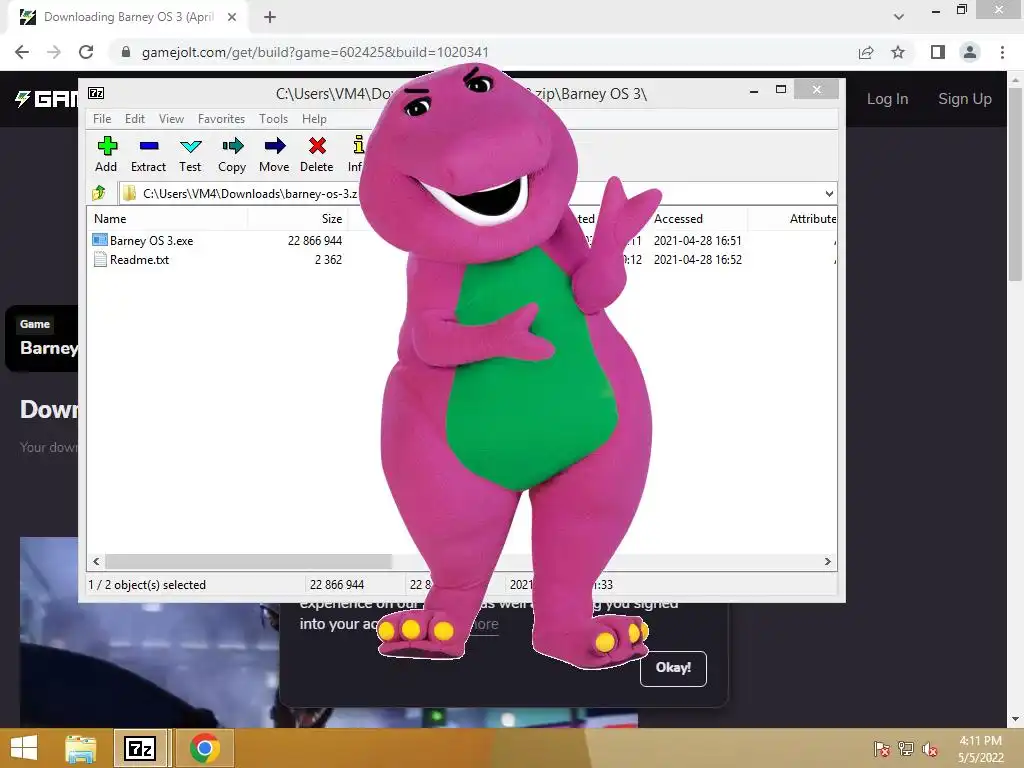1024x768 pixels.
Task: Click the Okay! button on Game Jolt banner
Action: coord(673,668)
